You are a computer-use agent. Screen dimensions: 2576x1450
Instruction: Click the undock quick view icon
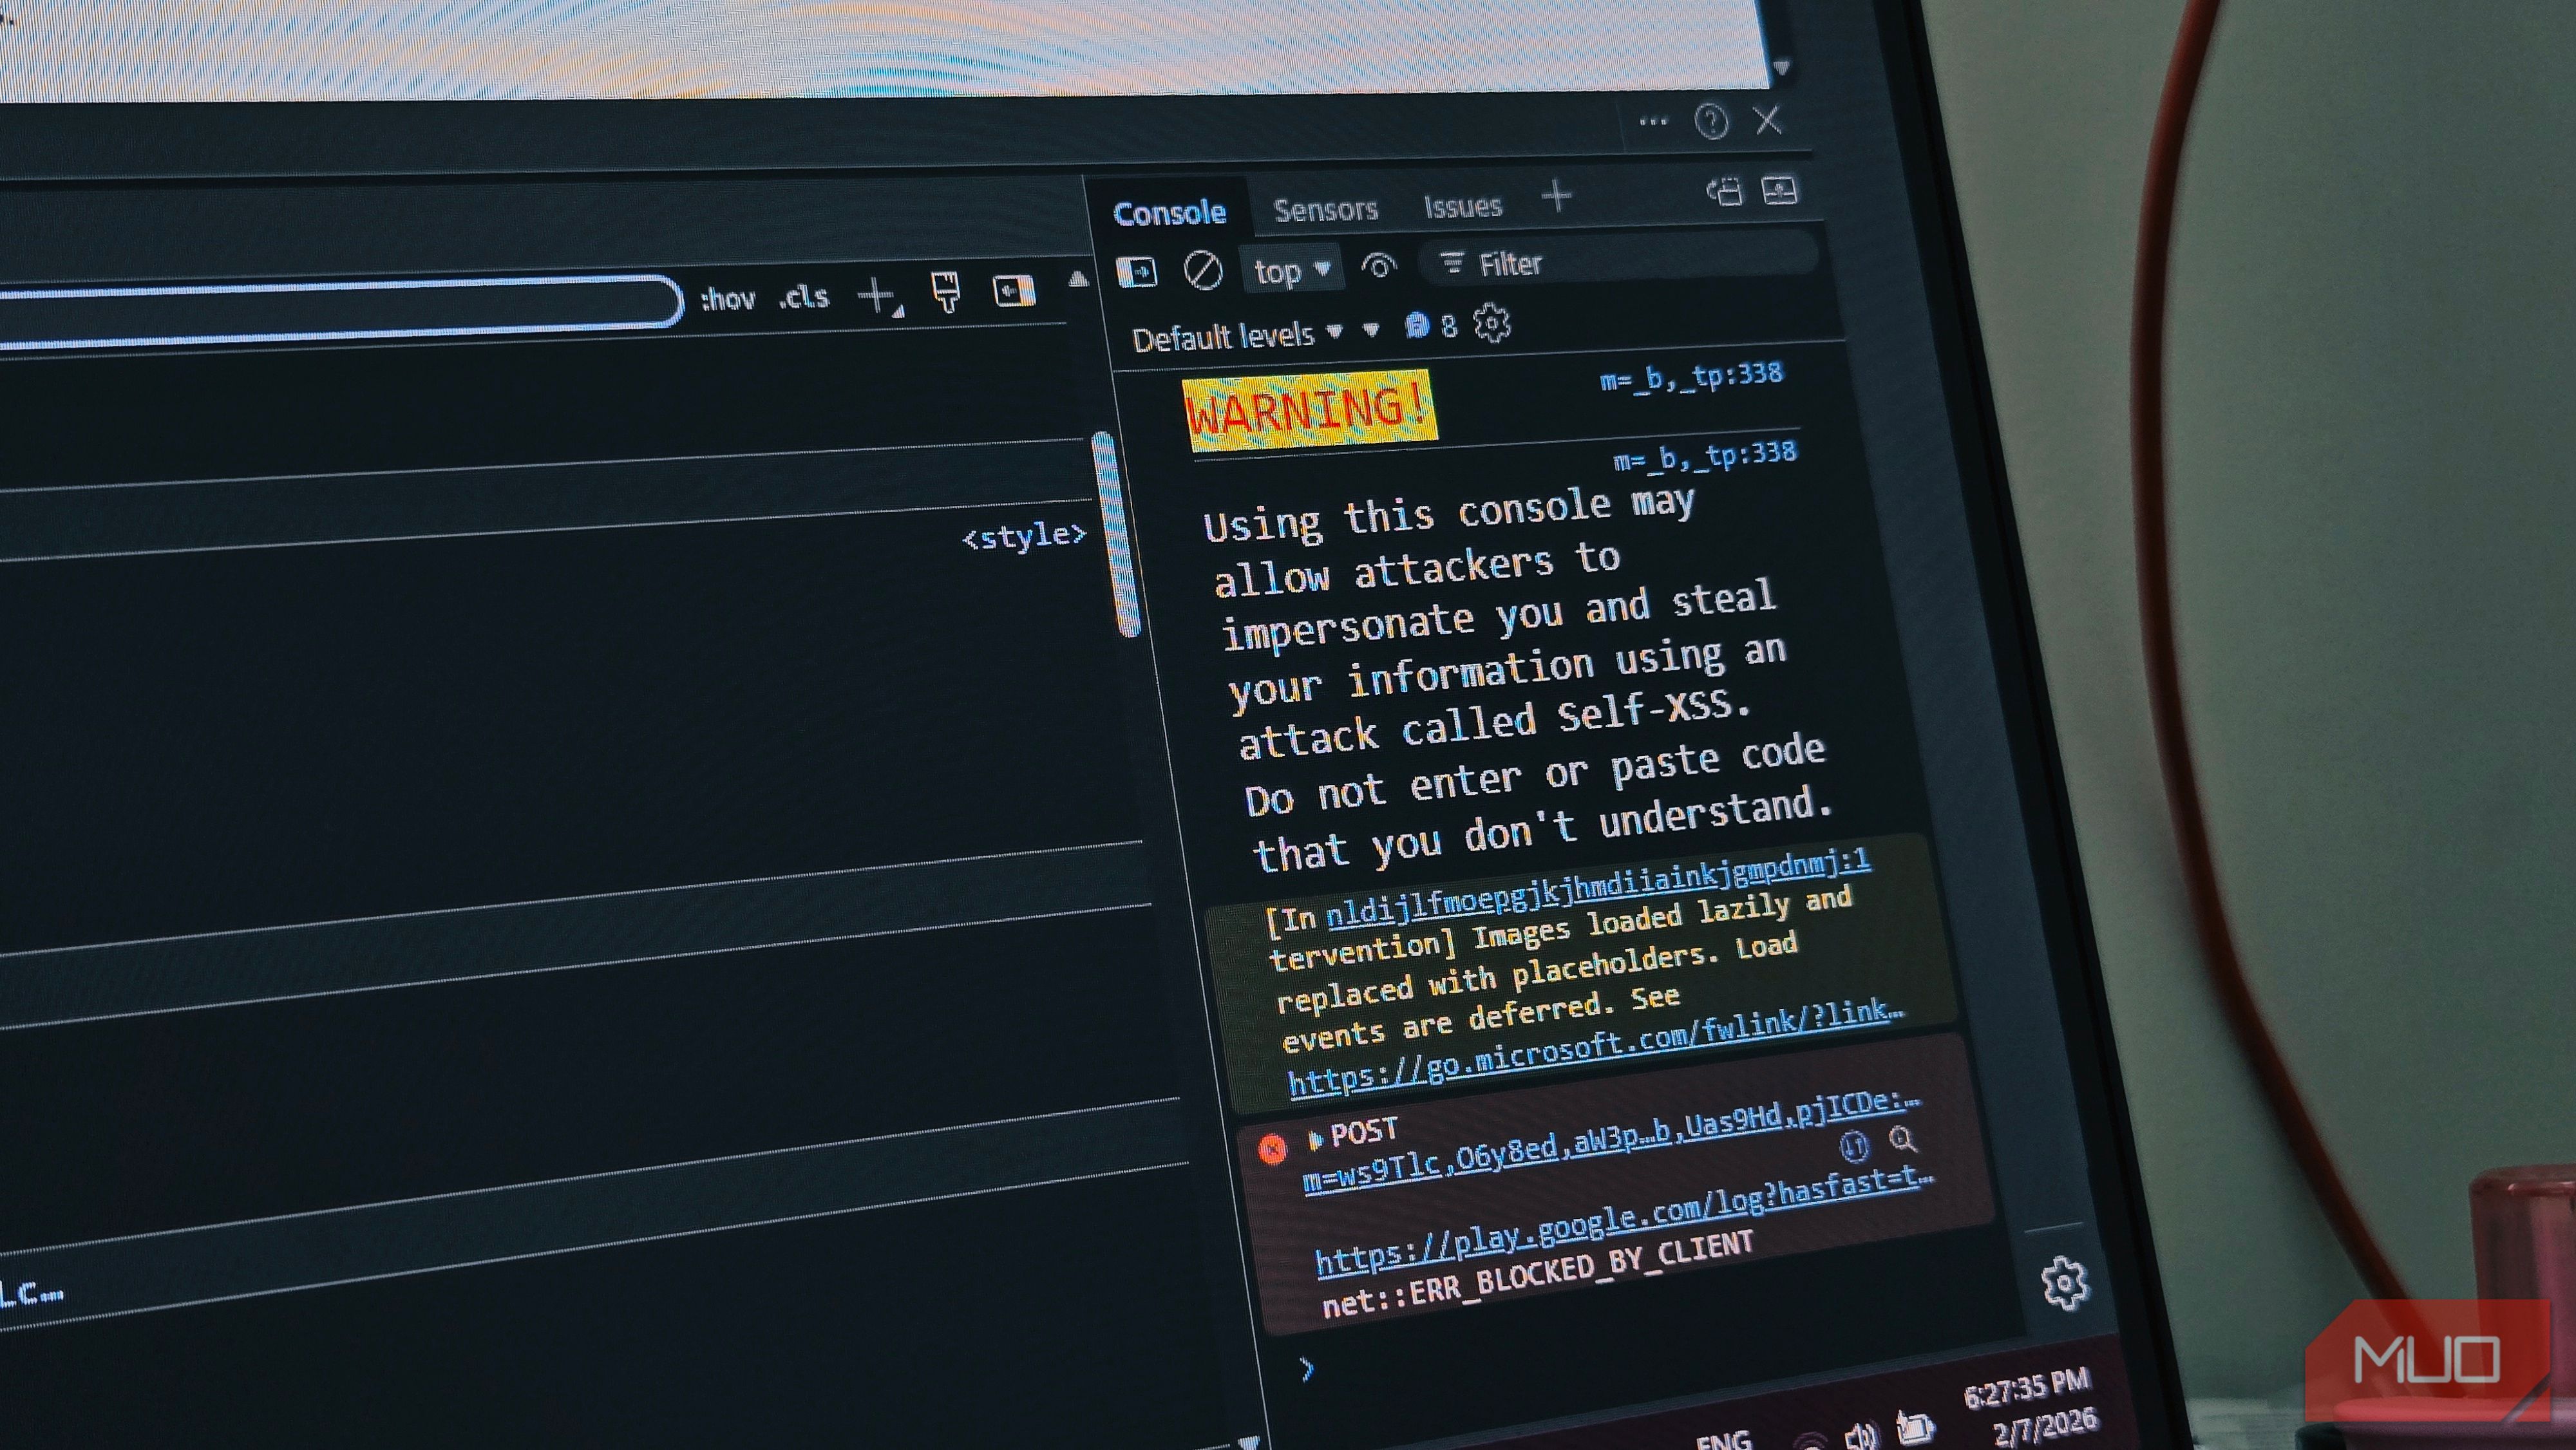(1724, 191)
